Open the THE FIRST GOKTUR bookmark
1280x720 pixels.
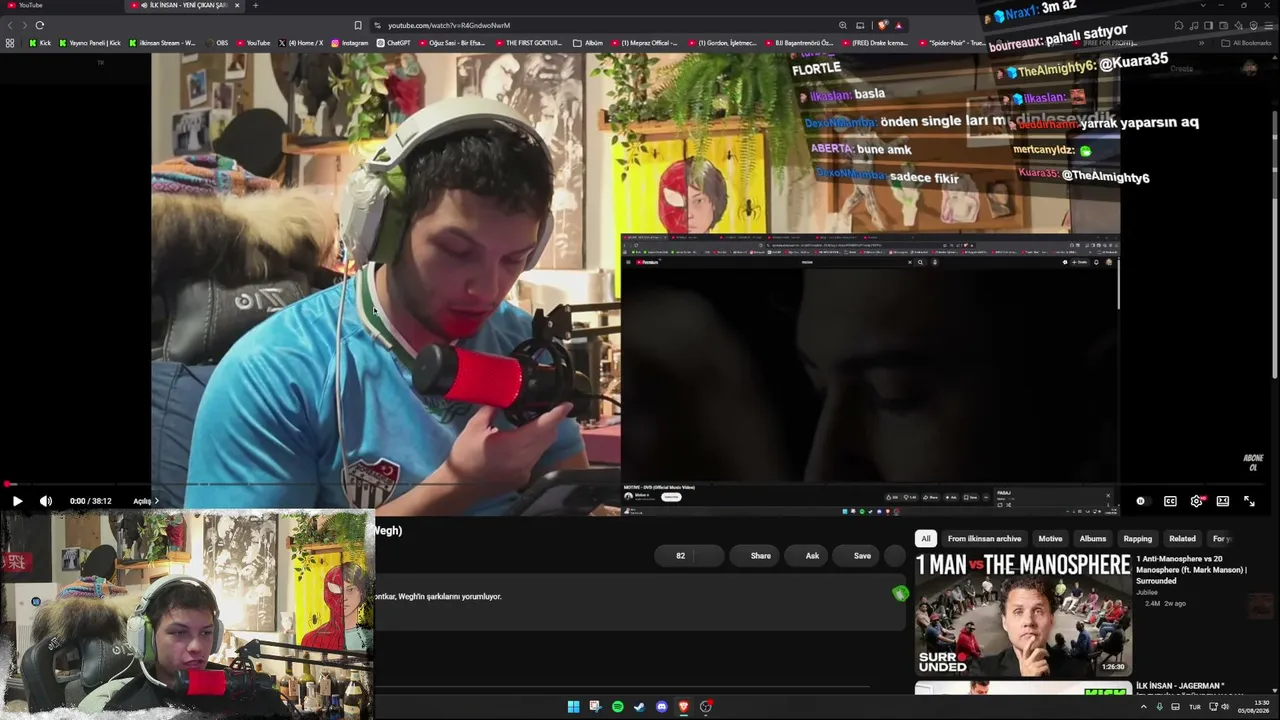pos(528,43)
